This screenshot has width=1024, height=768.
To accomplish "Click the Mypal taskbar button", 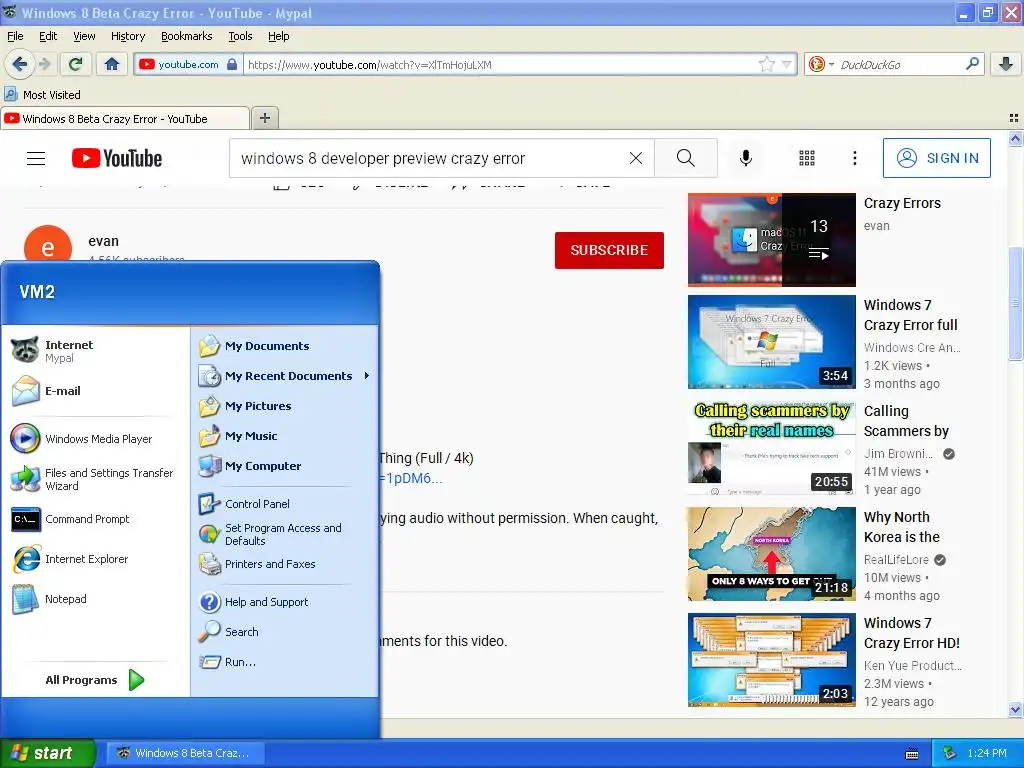I will (x=185, y=753).
